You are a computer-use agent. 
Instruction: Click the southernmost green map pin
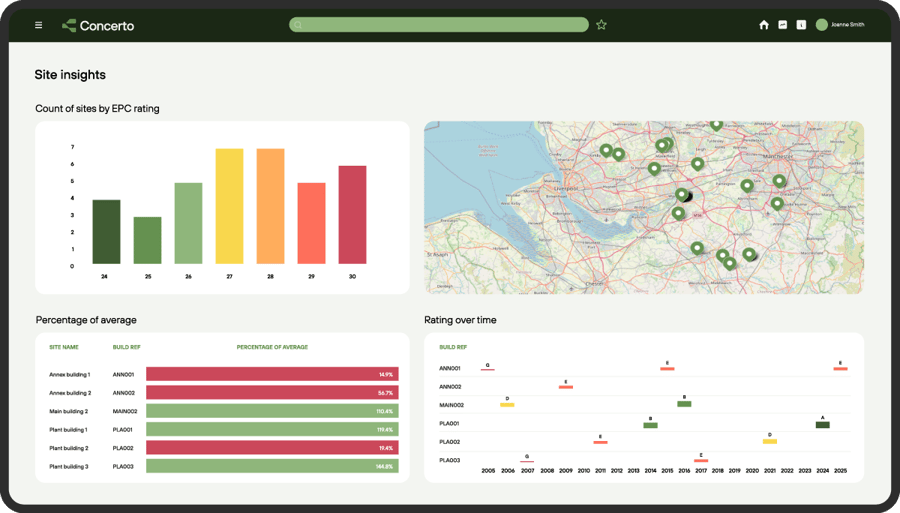730,263
